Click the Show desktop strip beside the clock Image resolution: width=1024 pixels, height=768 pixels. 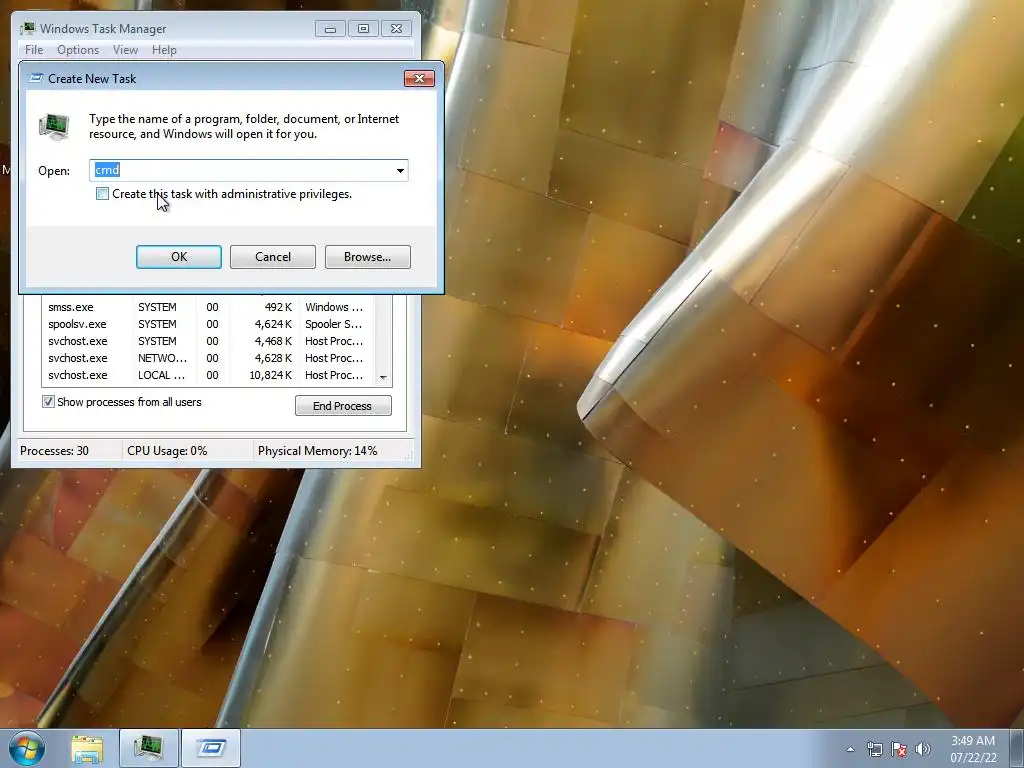[x=1017, y=748]
